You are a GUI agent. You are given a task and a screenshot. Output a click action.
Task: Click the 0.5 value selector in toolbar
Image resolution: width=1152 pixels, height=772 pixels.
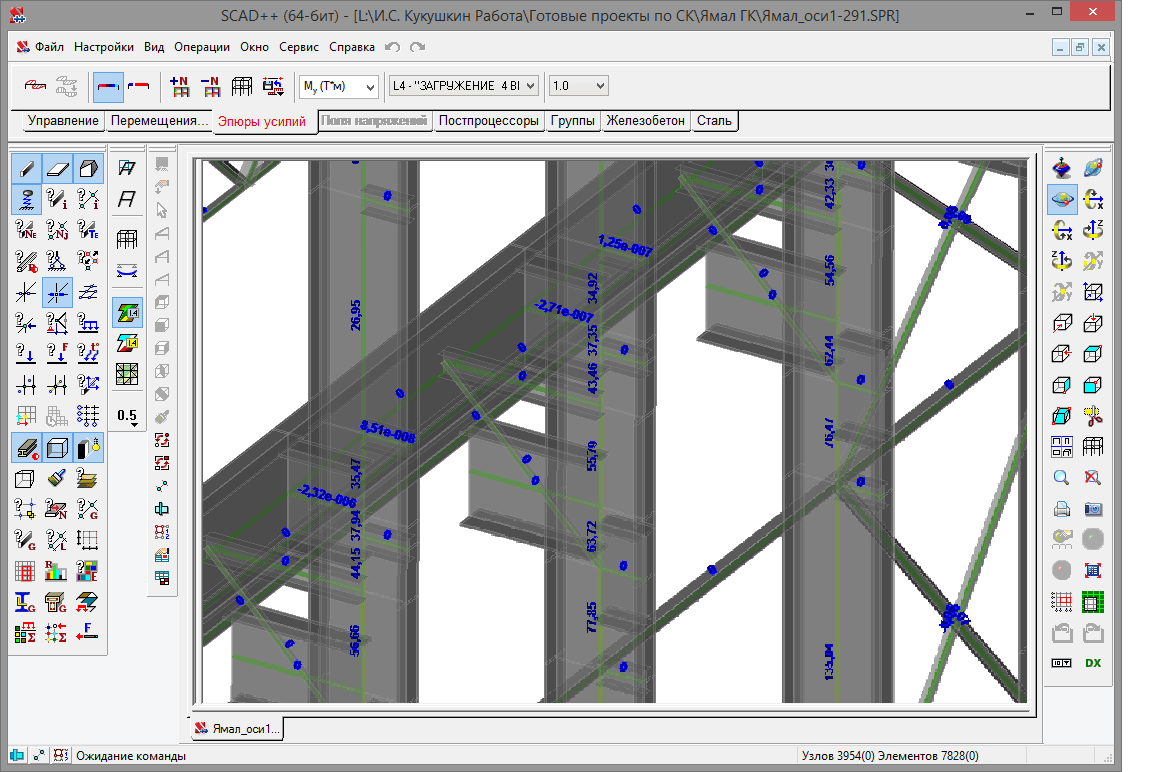127,416
